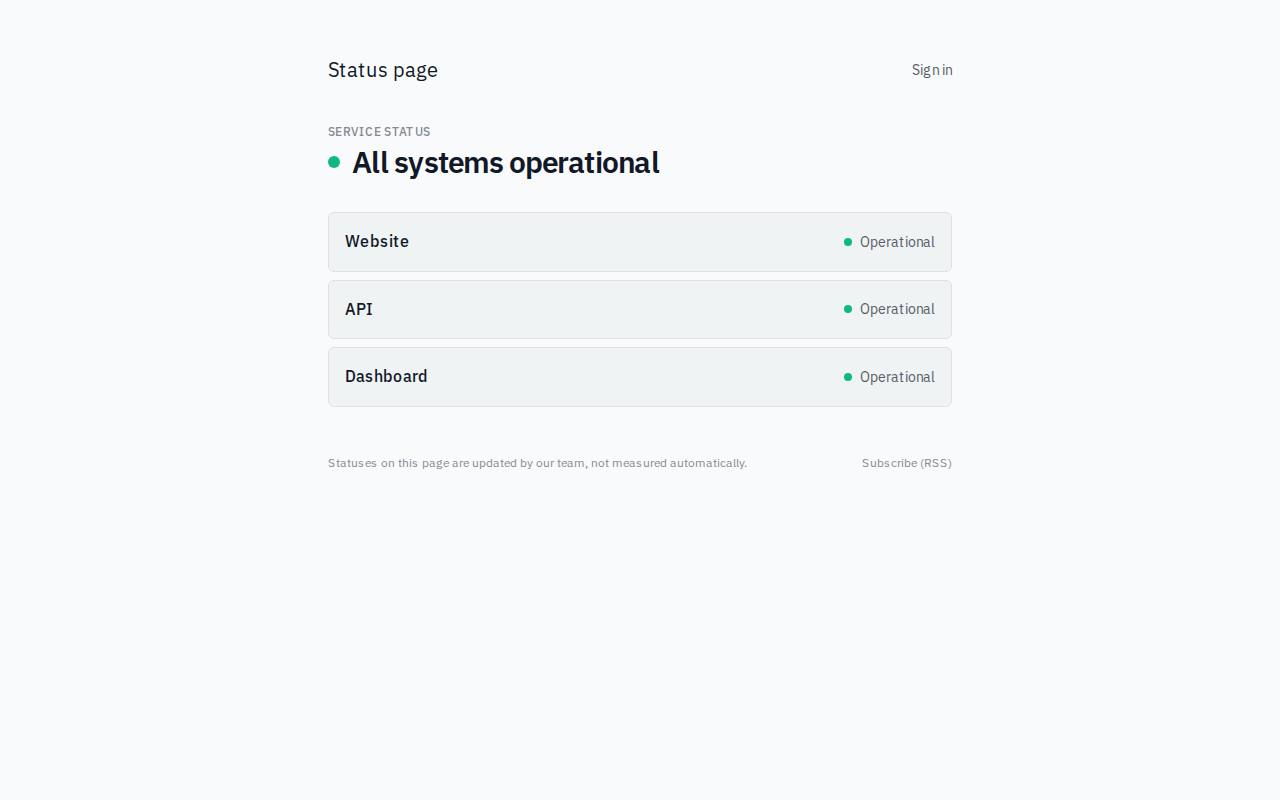Click the green dot beside Website's status

[848, 242]
